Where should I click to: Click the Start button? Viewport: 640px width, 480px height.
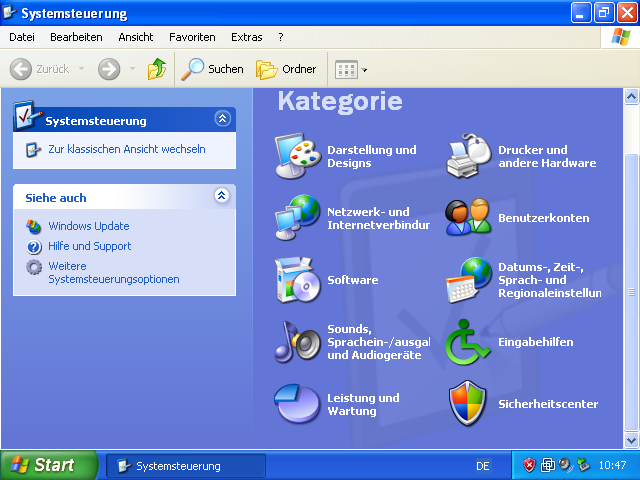pos(48,465)
